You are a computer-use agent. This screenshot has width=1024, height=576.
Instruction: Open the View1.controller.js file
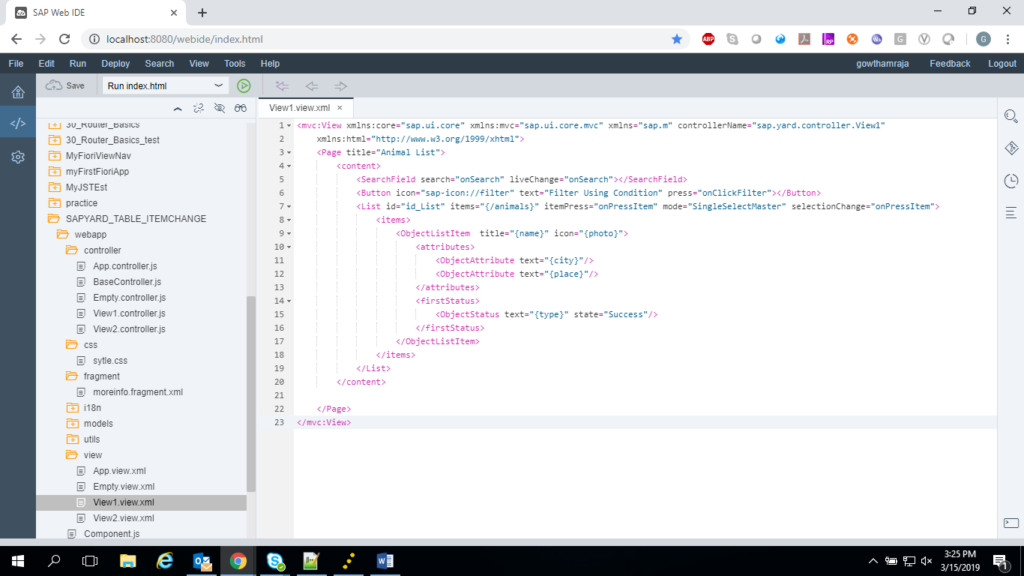(129, 313)
